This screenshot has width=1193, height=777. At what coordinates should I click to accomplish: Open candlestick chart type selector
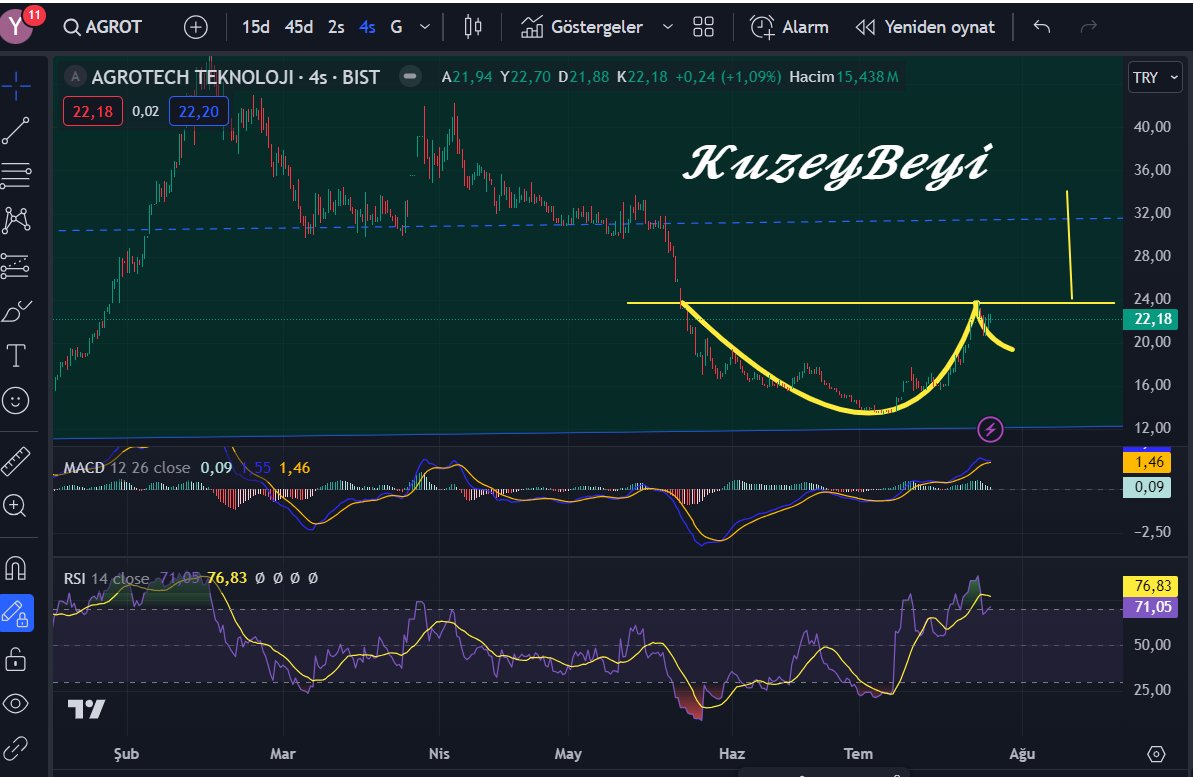[472, 27]
